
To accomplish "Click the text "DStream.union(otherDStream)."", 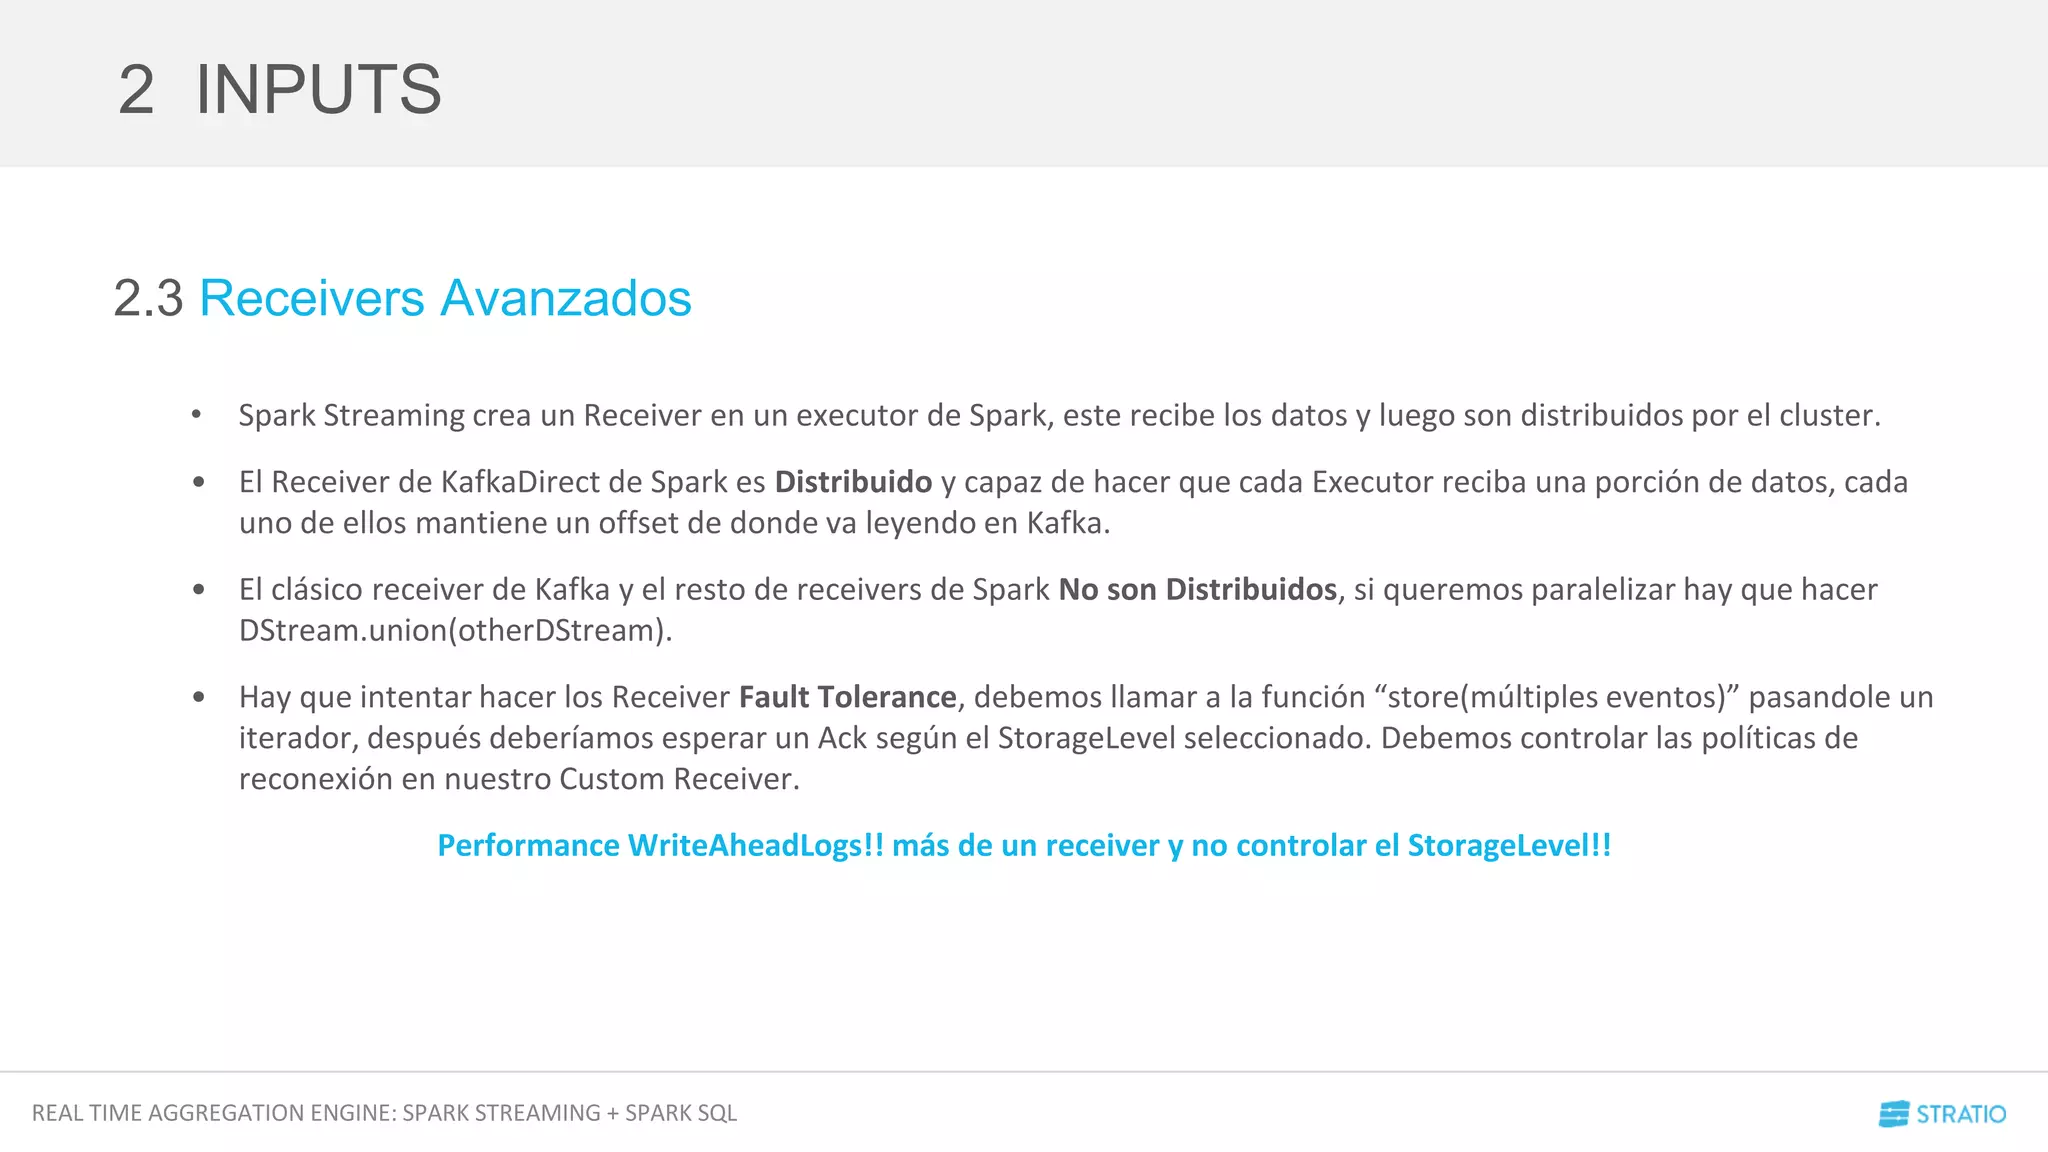I will [455, 630].
